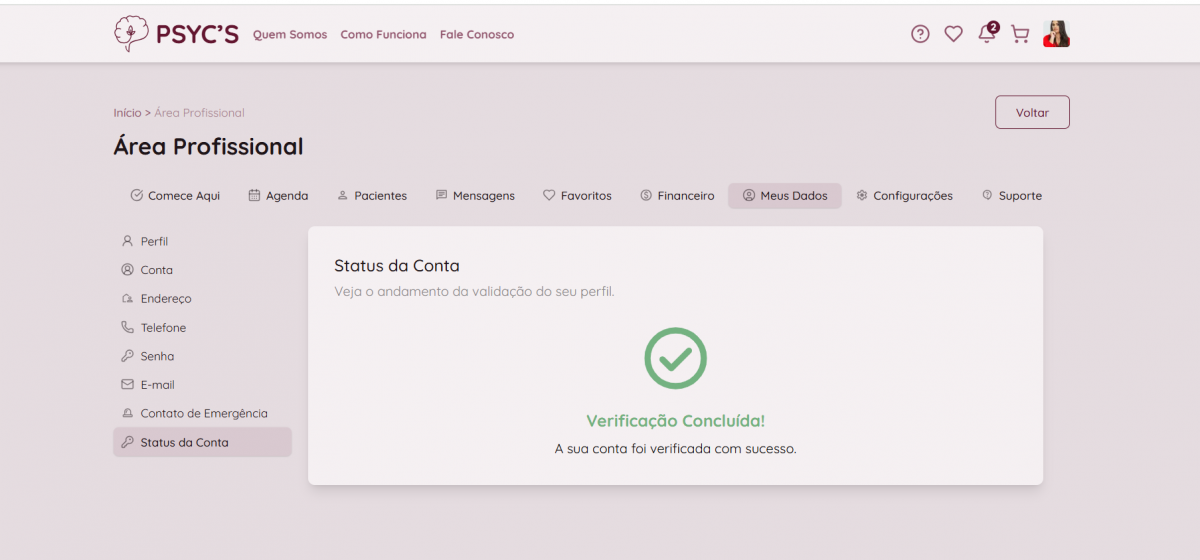Open Quem Somos menu item

pyautogui.click(x=290, y=35)
